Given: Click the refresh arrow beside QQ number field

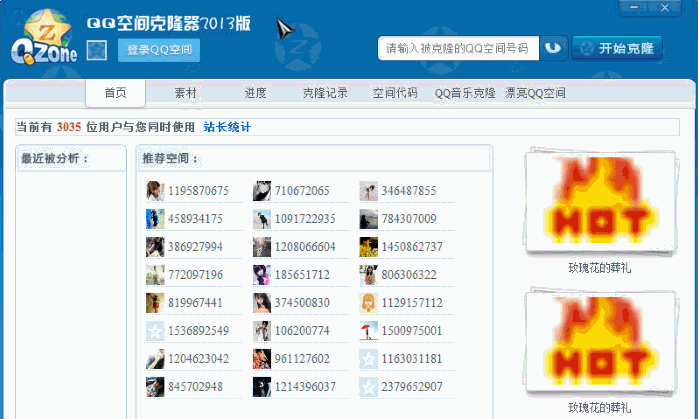Looking at the screenshot, I should click(x=553, y=48).
